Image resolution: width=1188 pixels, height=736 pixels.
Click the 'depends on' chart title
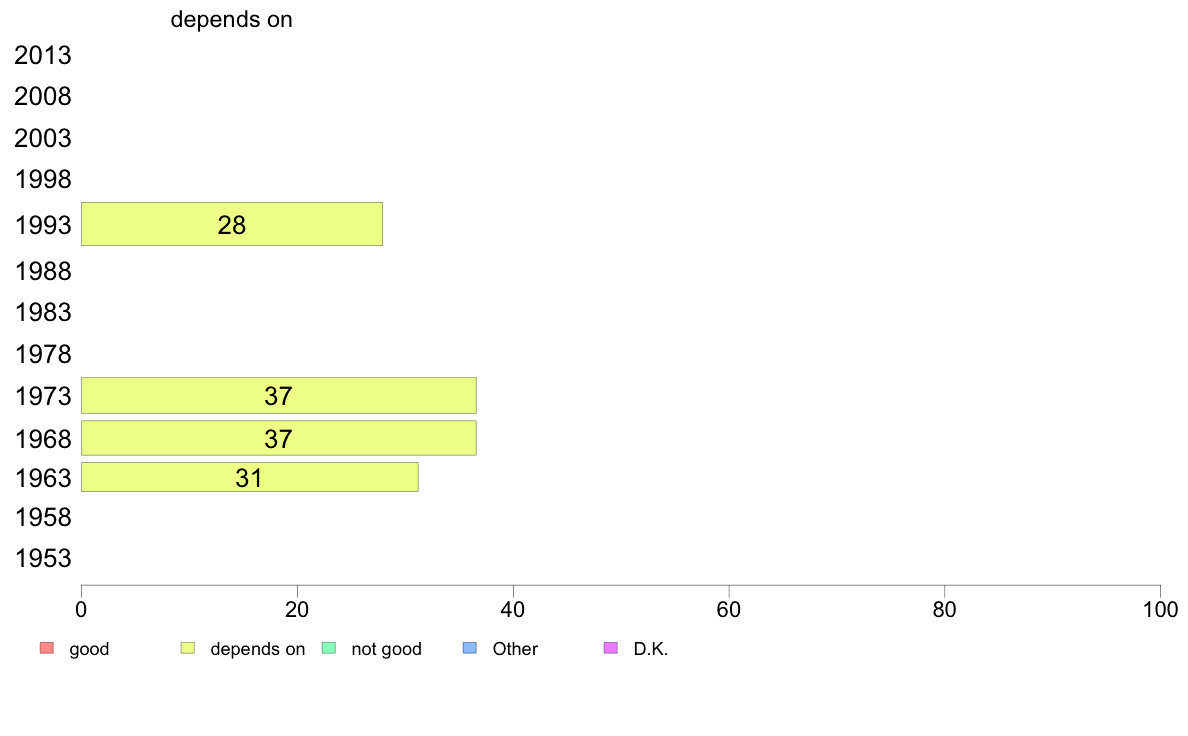point(231,20)
